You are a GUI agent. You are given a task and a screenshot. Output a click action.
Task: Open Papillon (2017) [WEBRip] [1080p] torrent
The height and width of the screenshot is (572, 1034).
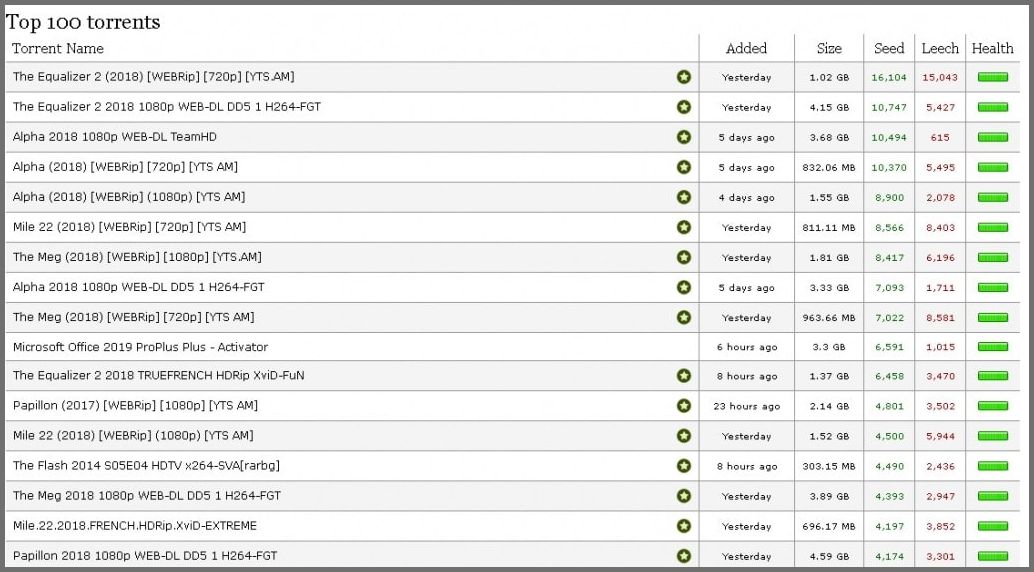pyautogui.click(x=135, y=405)
